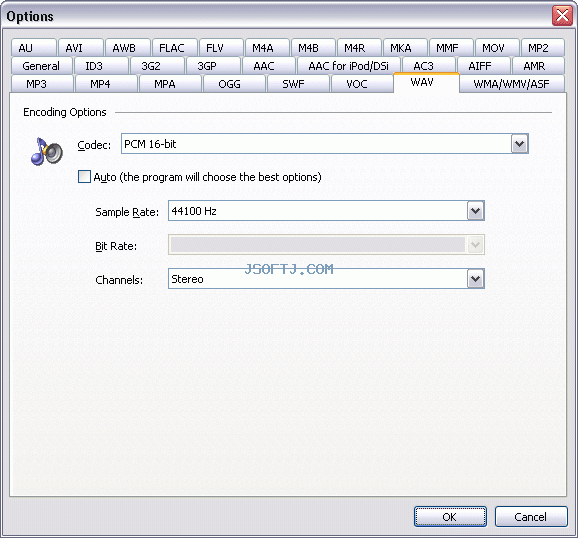Click the Cancel button

point(531,517)
